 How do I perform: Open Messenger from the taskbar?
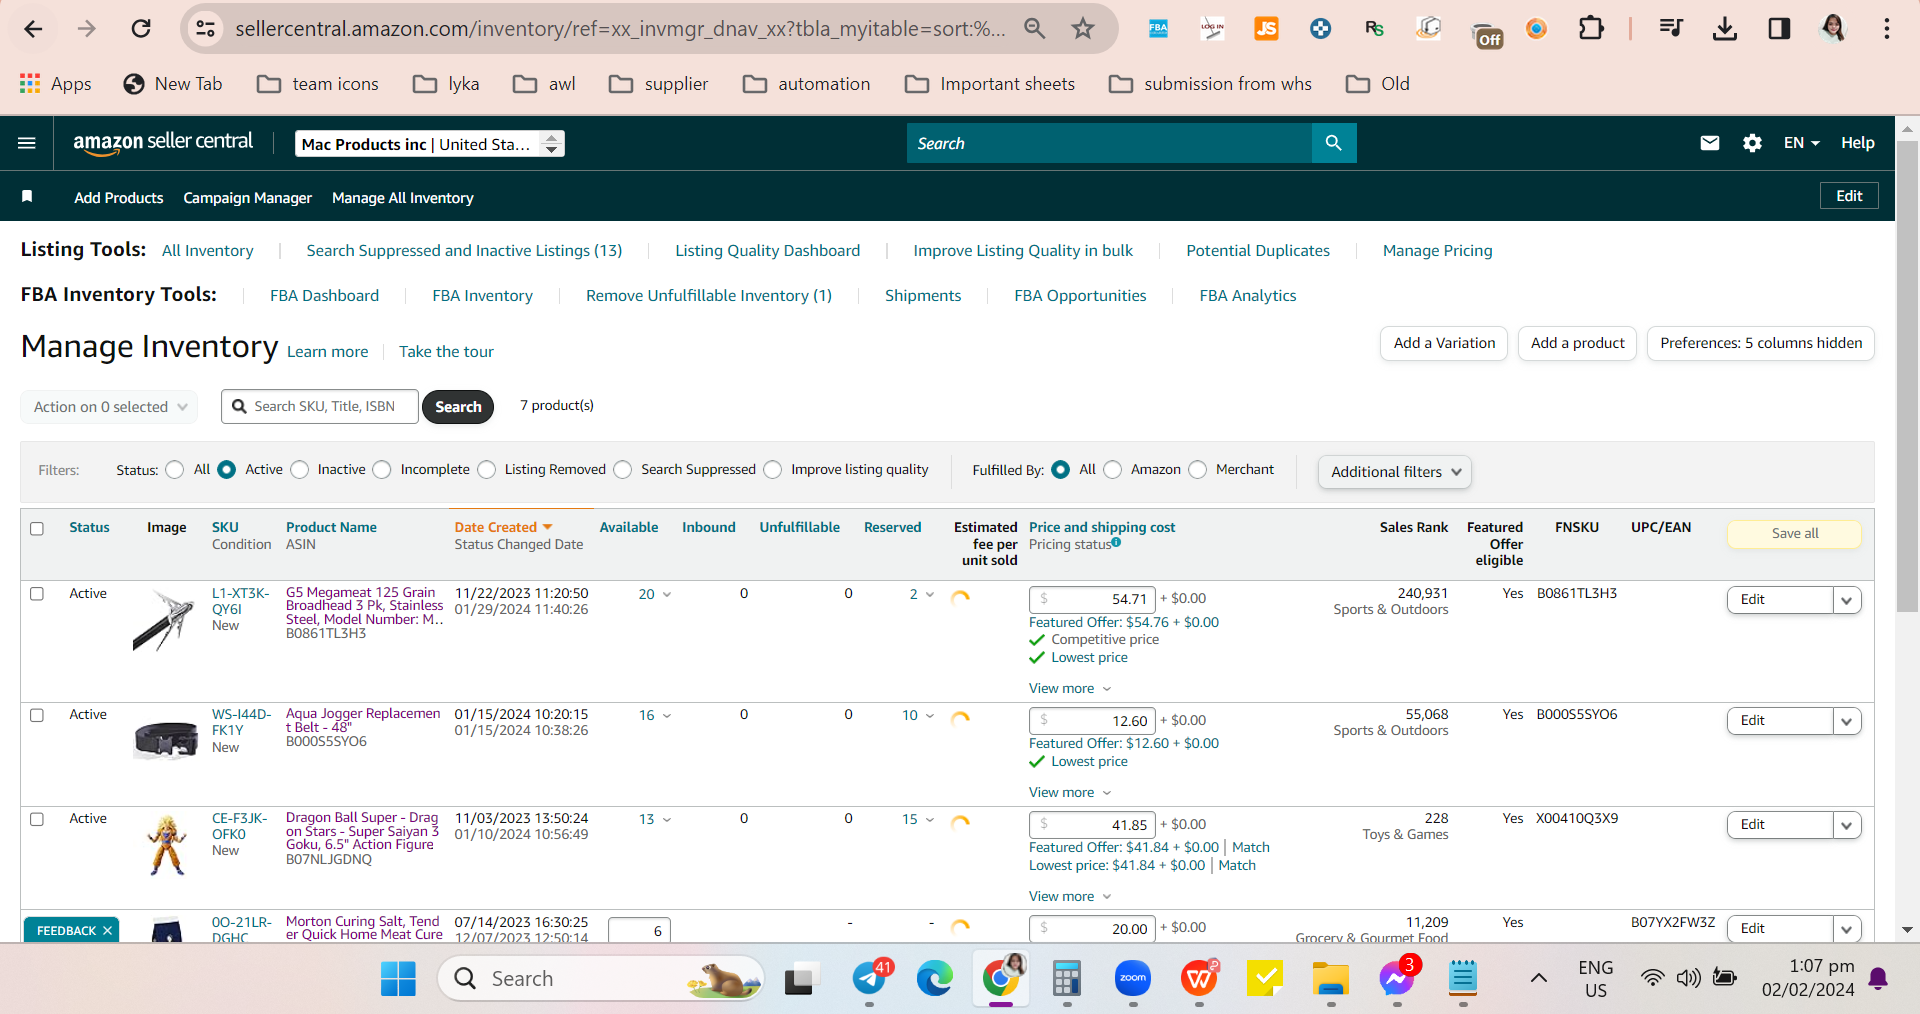[x=1396, y=977]
